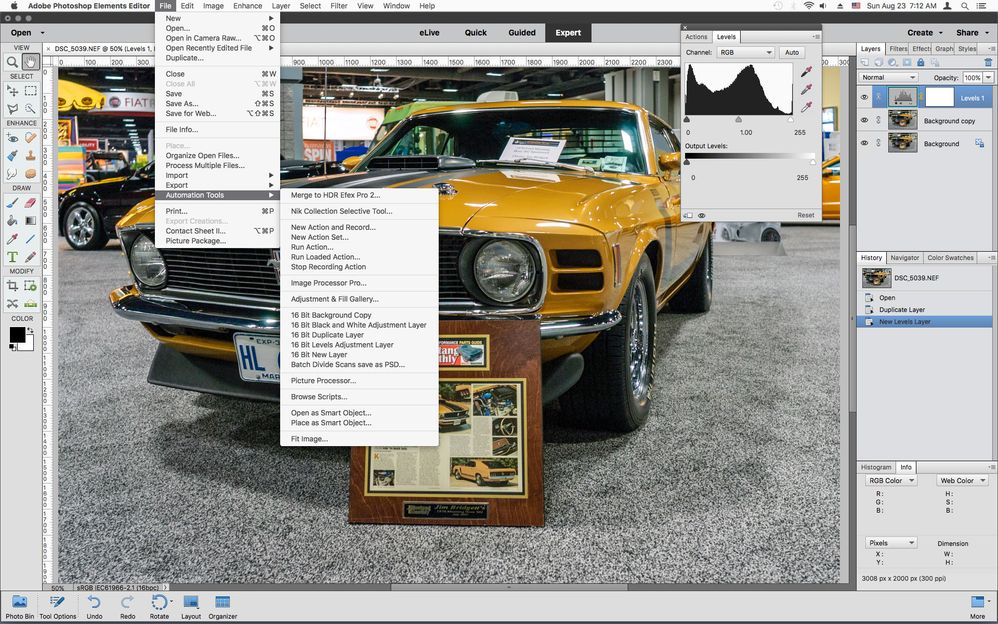Choose Merge to HDR Efex Pro 2
Viewport: 998px width, 624px height.
tap(335, 195)
